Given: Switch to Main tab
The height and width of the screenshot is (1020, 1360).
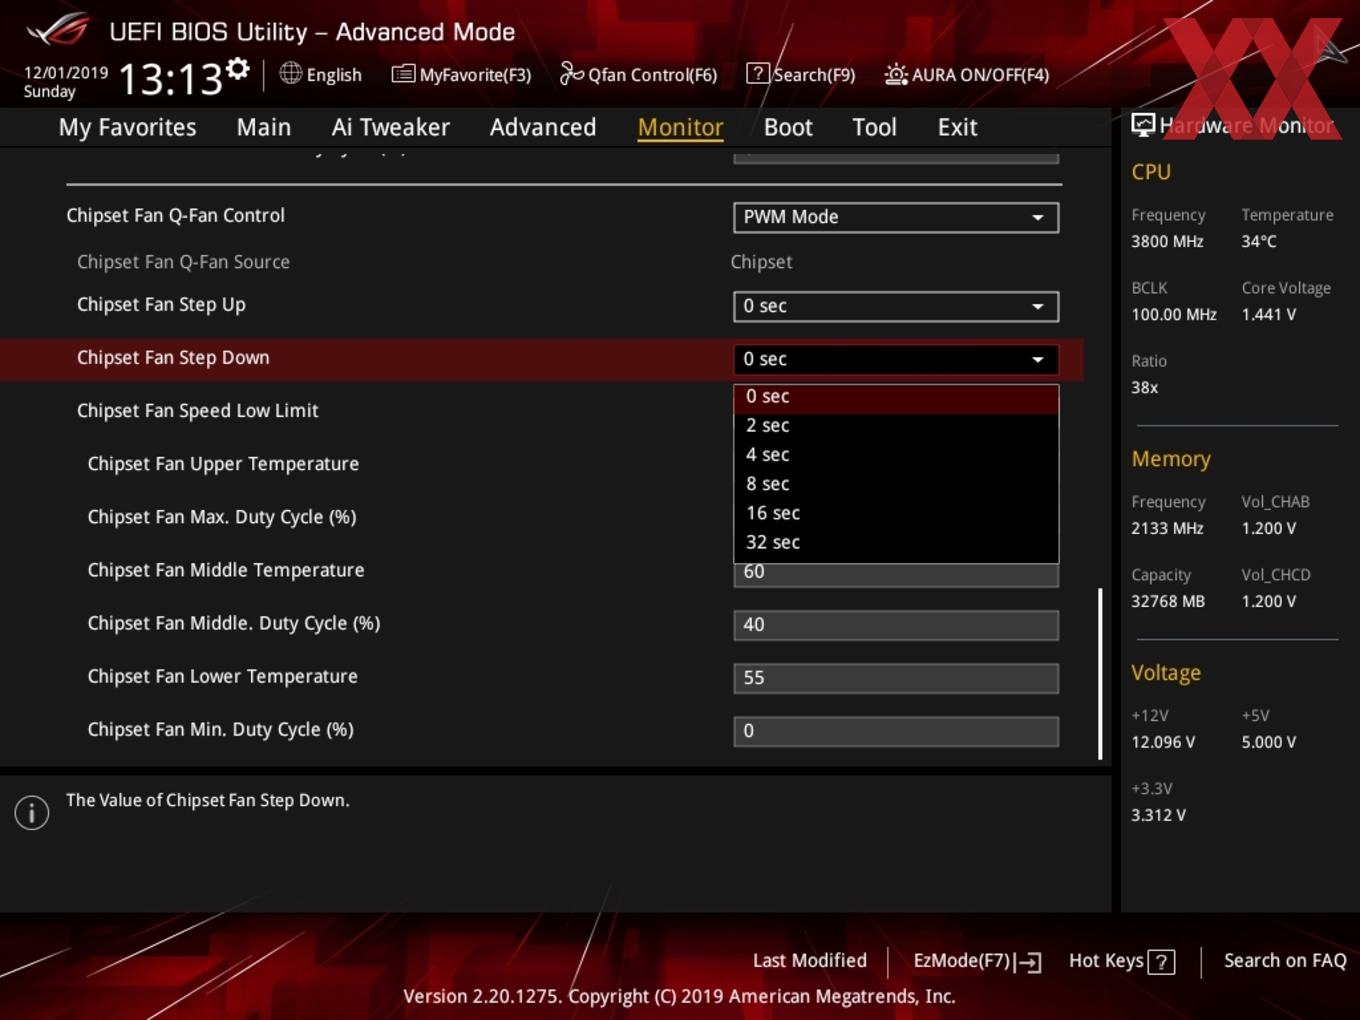Looking at the screenshot, I should [x=264, y=127].
